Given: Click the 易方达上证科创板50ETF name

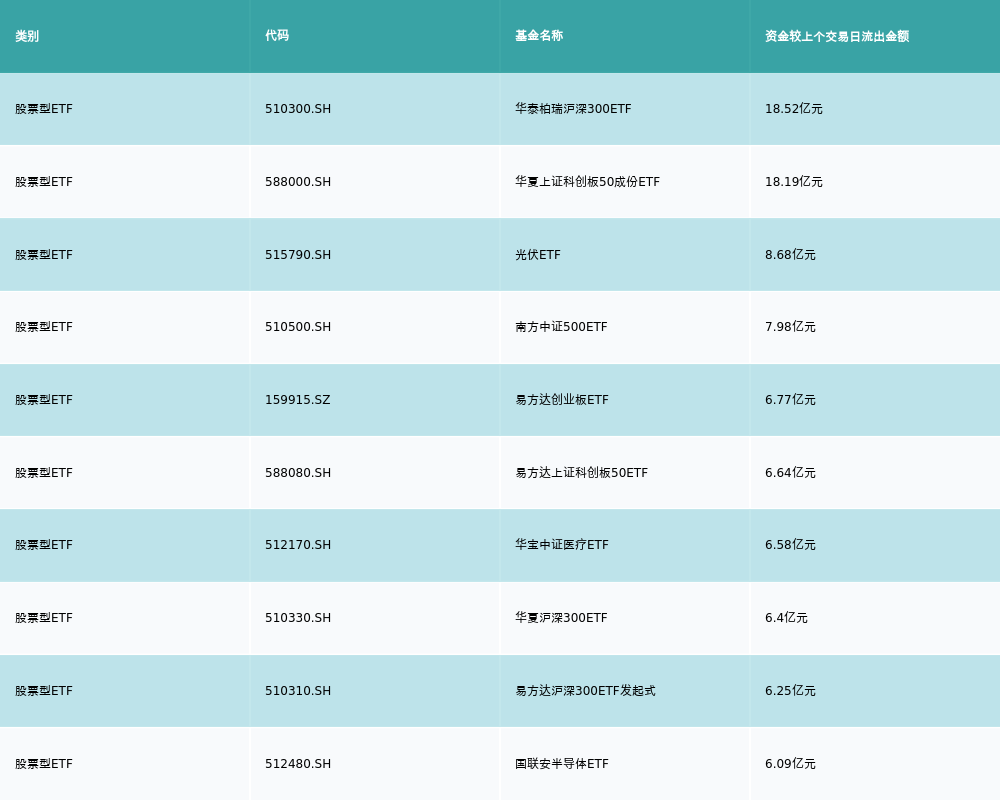Looking at the screenshot, I should pyautogui.click(x=581, y=473).
